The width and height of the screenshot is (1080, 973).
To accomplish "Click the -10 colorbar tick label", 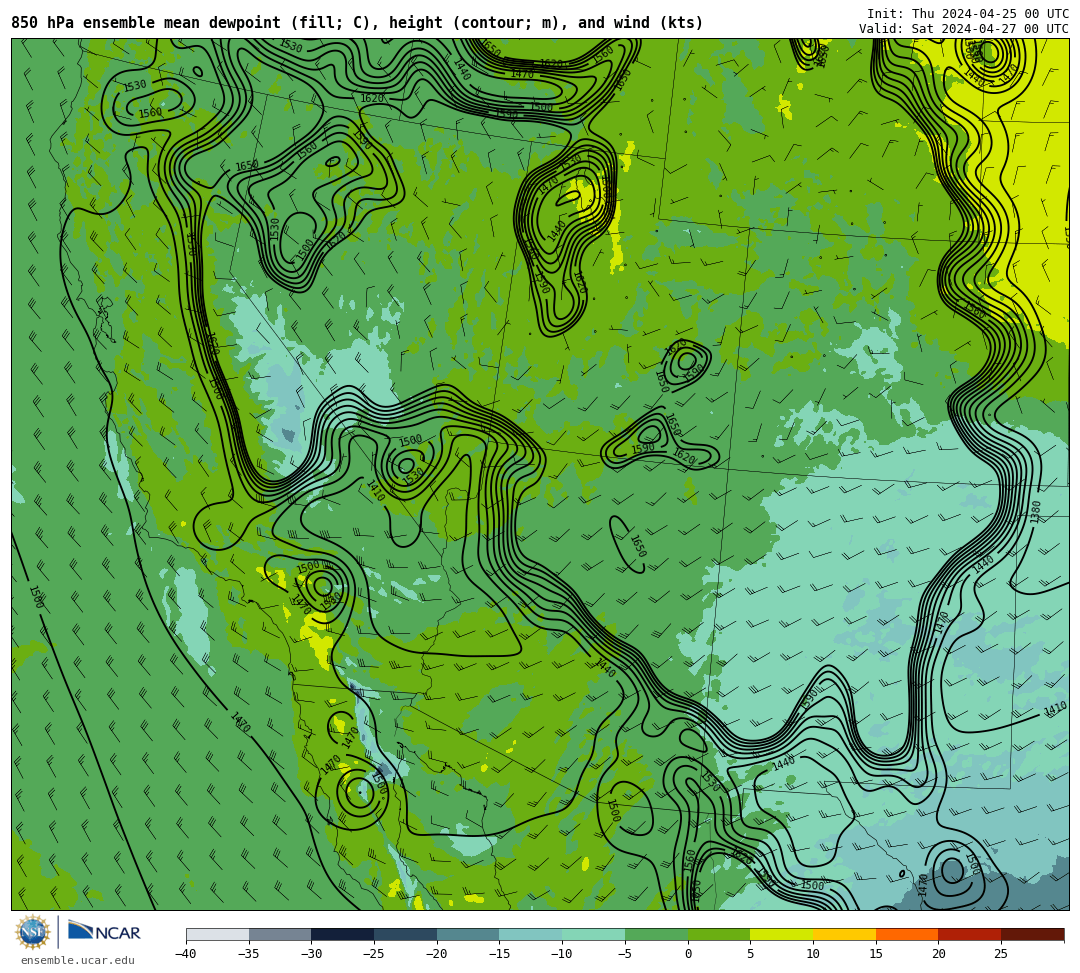I will click(x=562, y=954).
